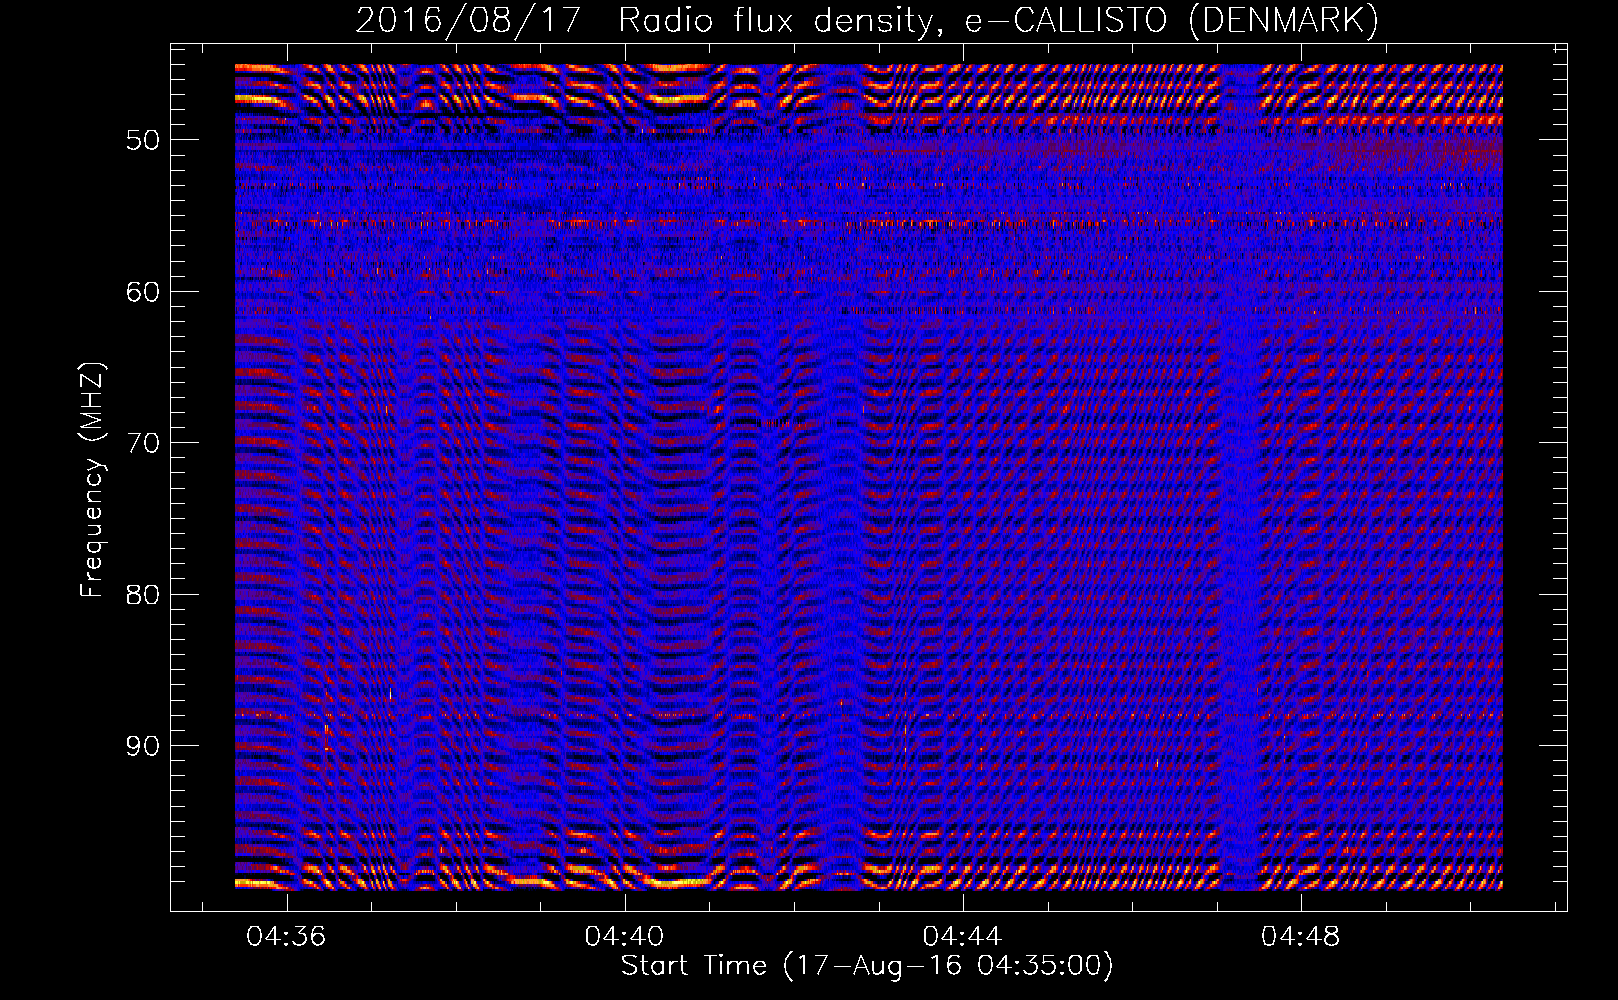Screen dimensions: 1618x1000
Task: Select the 04:48 time axis label
Action: click(x=1300, y=937)
